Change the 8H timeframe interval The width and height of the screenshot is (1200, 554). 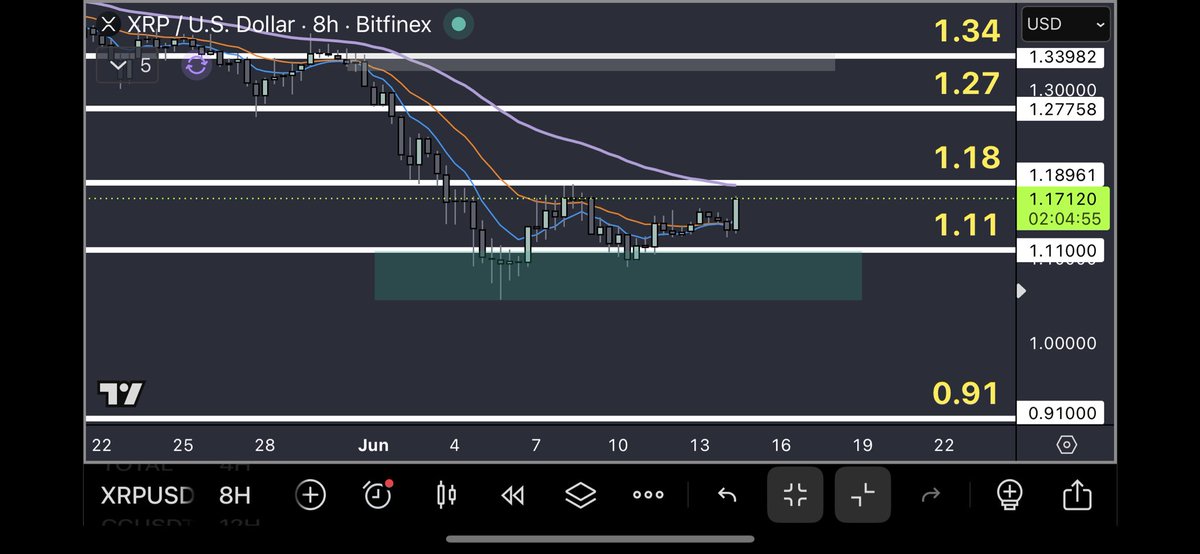coord(235,494)
